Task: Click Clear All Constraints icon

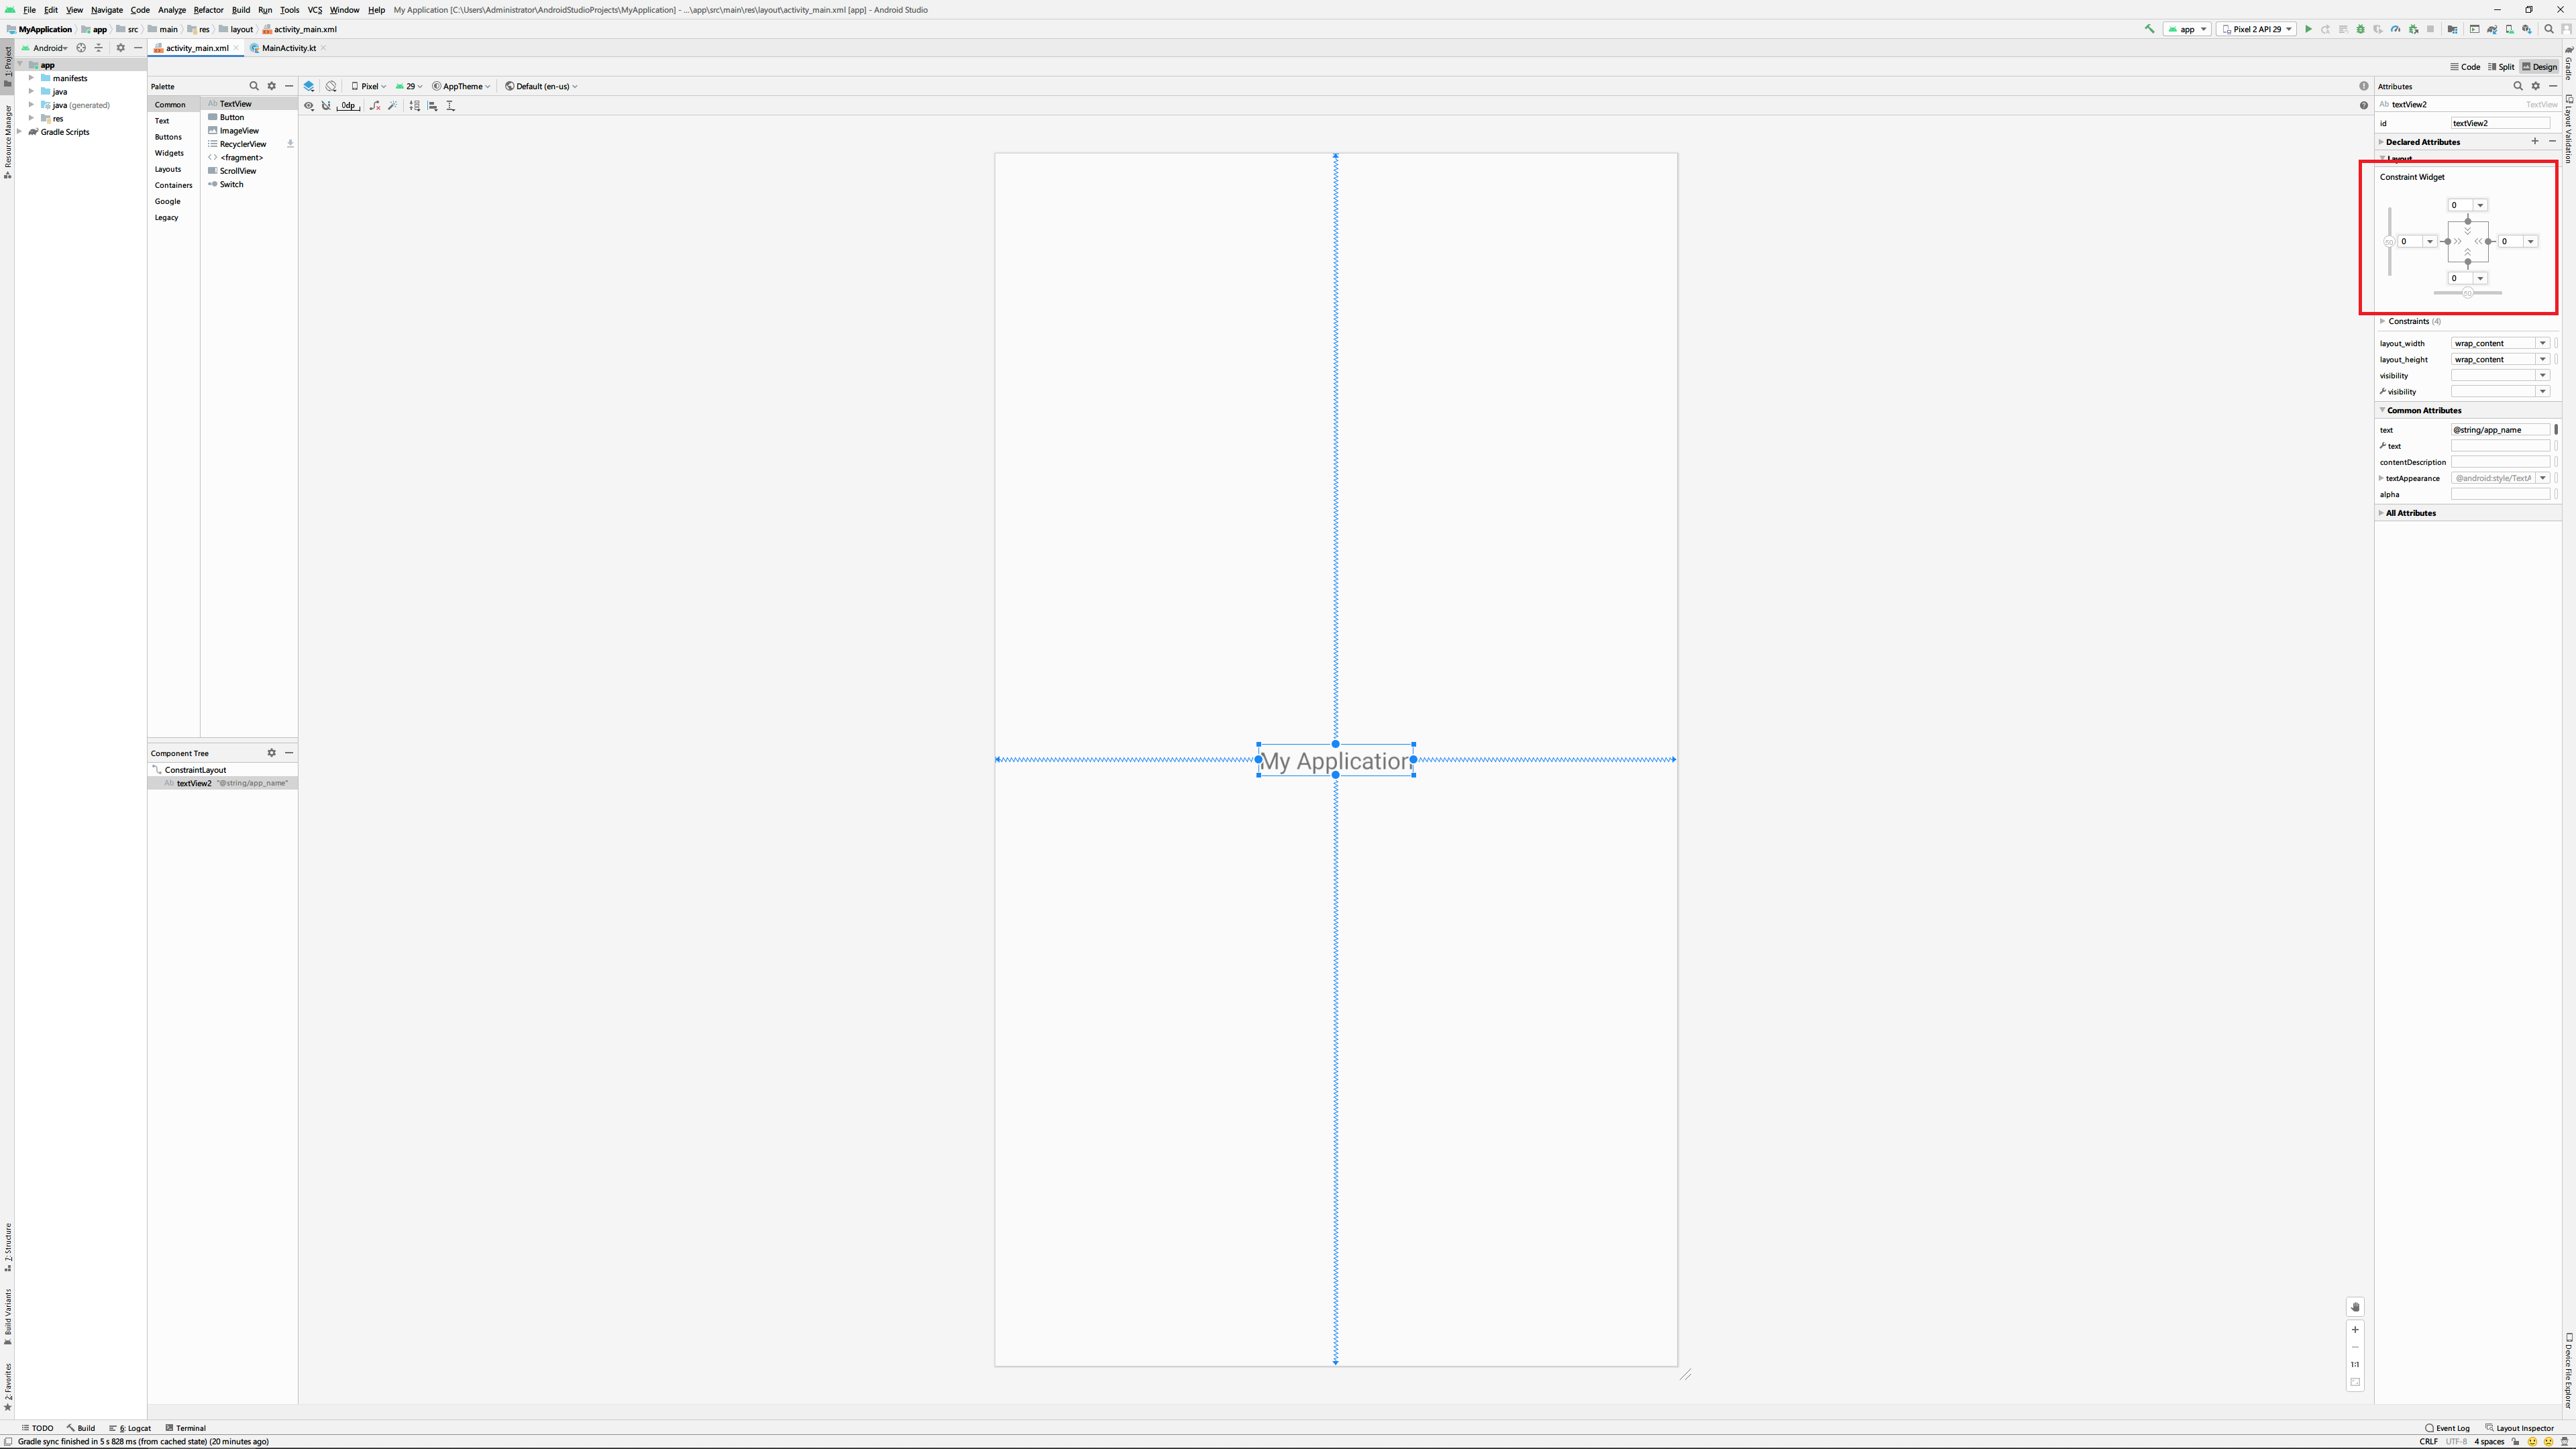Action: click(375, 105)
